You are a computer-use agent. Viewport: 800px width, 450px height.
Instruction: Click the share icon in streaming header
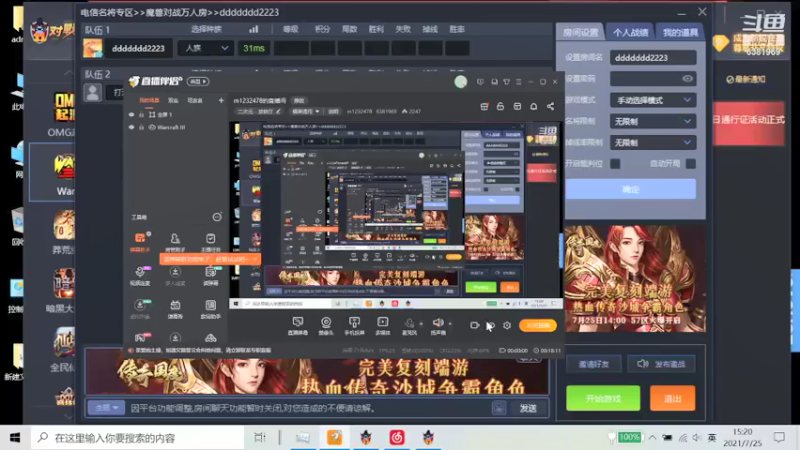coord(550,106)
